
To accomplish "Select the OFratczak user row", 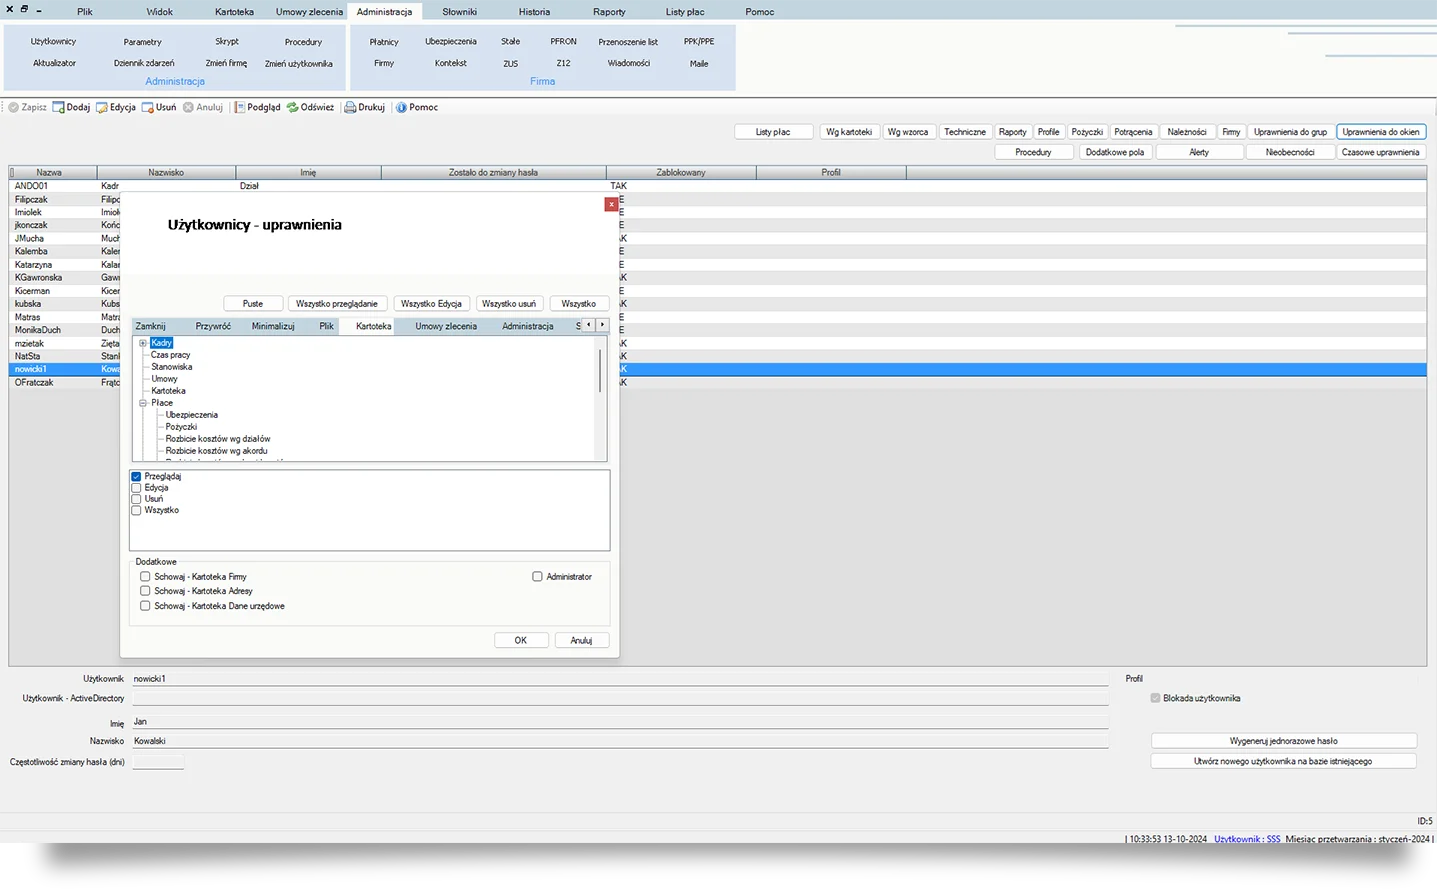I will [x=718, y=382].
